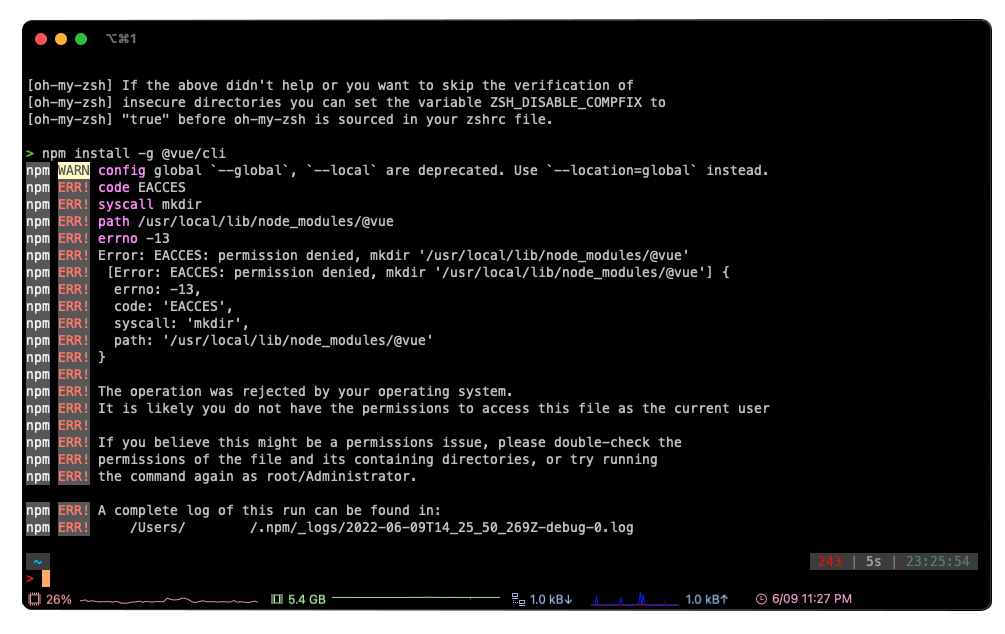Click the green zoom window button

click(x=81, y=39)
